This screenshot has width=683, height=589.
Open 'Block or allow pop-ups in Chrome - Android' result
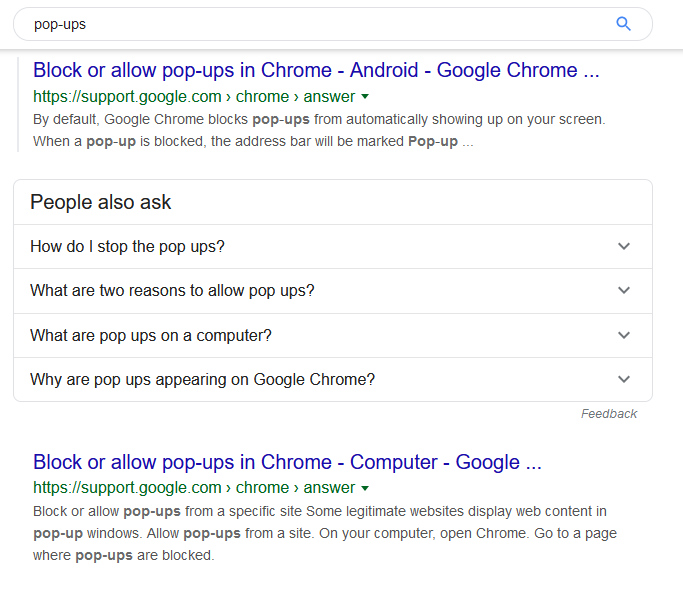[316, 70]
